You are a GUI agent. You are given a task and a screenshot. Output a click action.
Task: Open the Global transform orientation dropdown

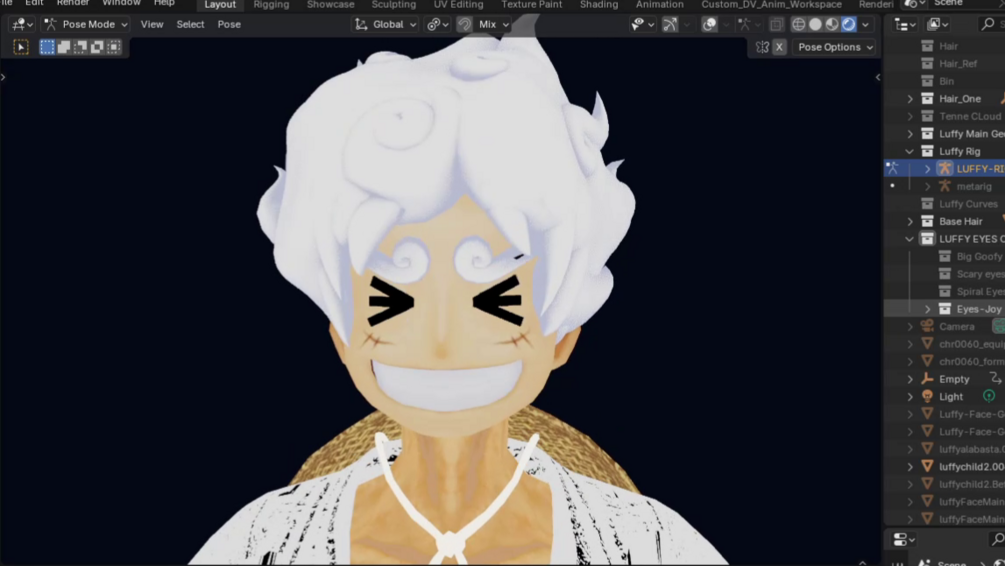(x=385, y=24)
